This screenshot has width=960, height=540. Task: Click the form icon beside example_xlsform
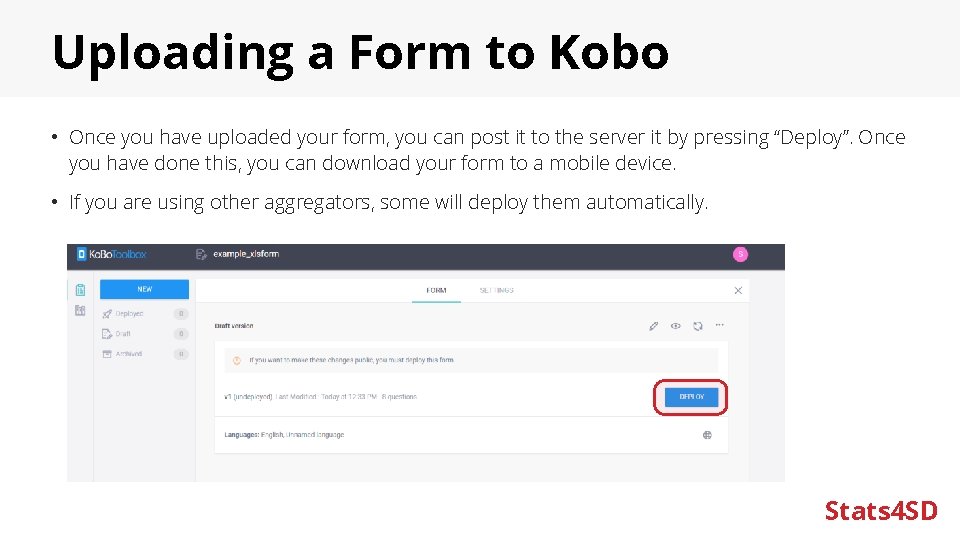[x=202, y=255]
